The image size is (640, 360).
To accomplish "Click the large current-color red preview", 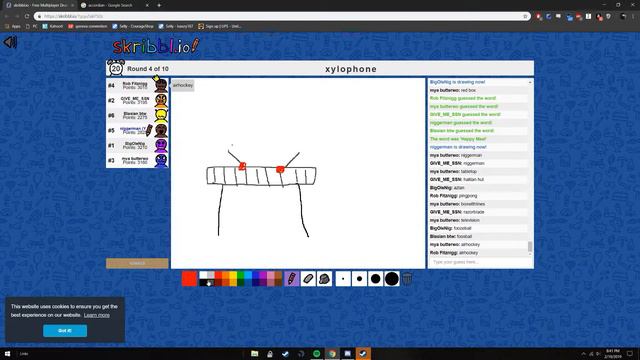I will coord(189,279).
